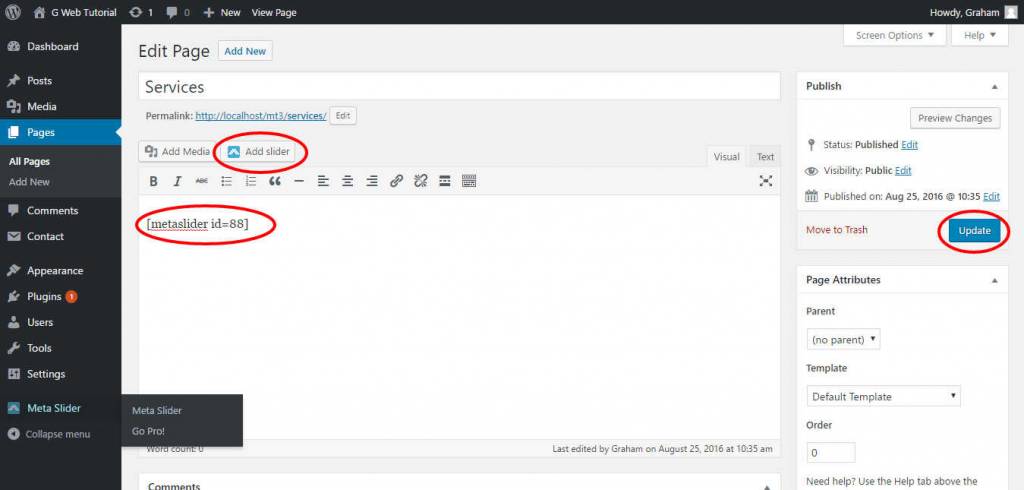Click the Add slider button
The height and width of the screenshot is (490, 1024).
pyautogui.click(x=258, y=152)
